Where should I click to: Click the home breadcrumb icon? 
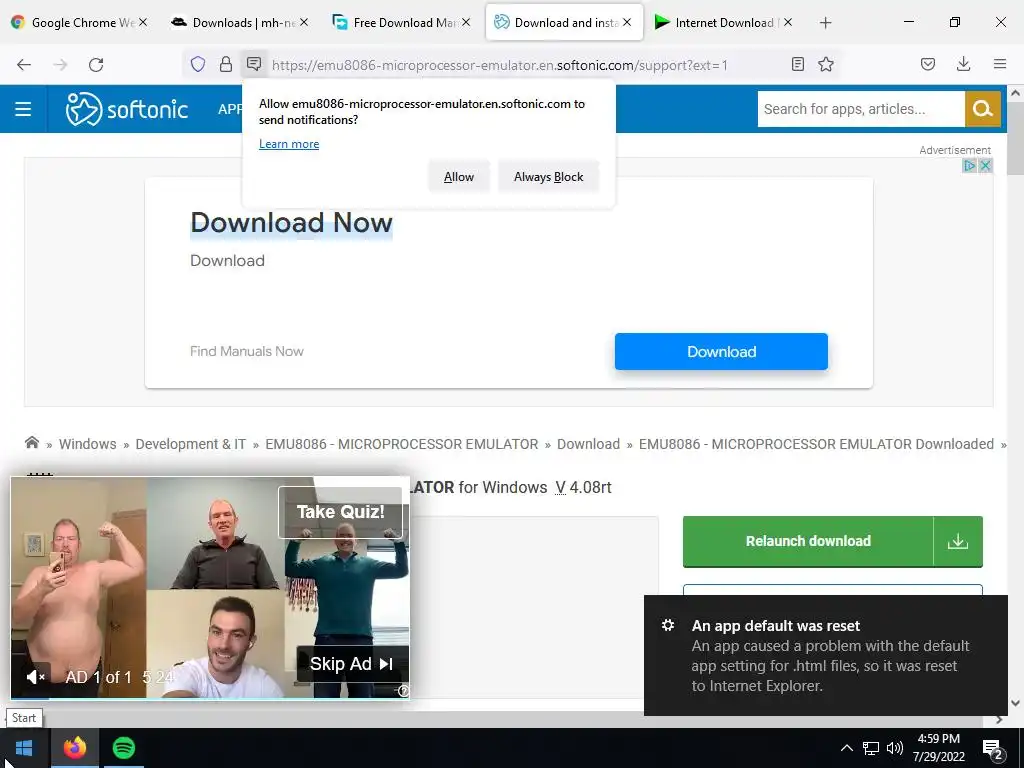tap(32, 443)
